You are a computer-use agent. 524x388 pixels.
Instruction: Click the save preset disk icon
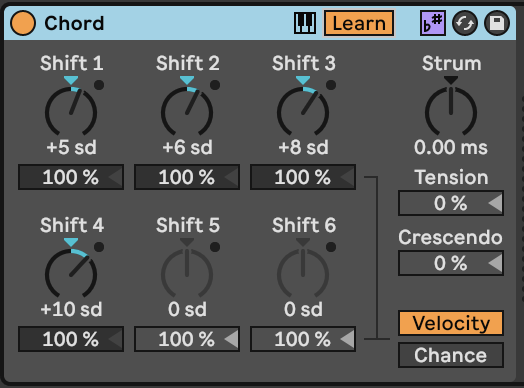(x=497, y=23)
